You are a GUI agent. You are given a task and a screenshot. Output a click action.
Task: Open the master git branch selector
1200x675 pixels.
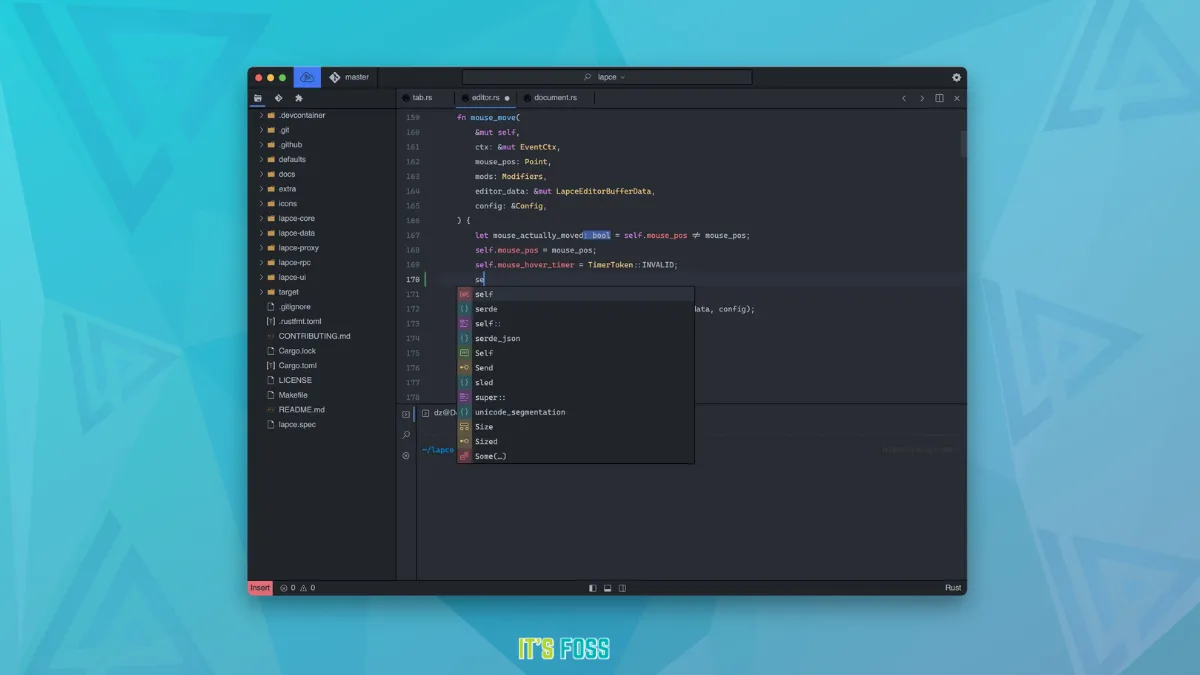pyautogui.click(x=349, y=77)
